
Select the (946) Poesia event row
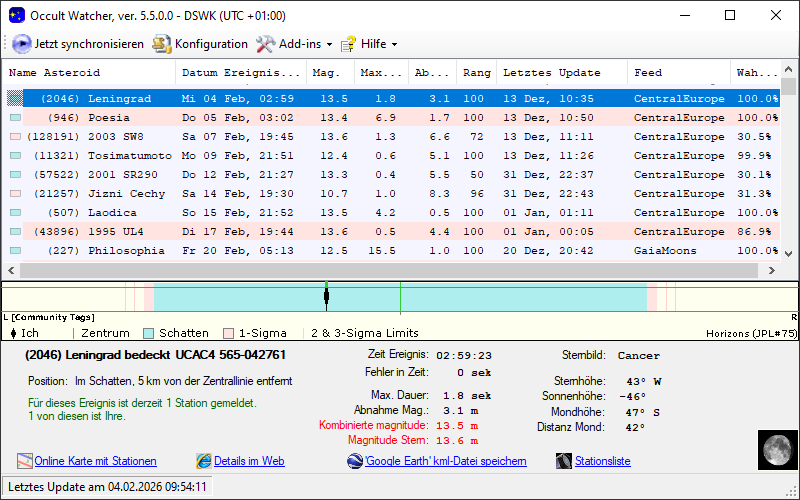[x=393, y=118]
